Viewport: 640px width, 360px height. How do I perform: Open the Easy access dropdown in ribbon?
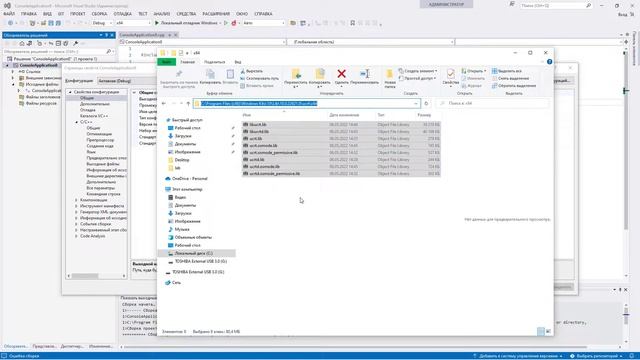coord(418,78)
